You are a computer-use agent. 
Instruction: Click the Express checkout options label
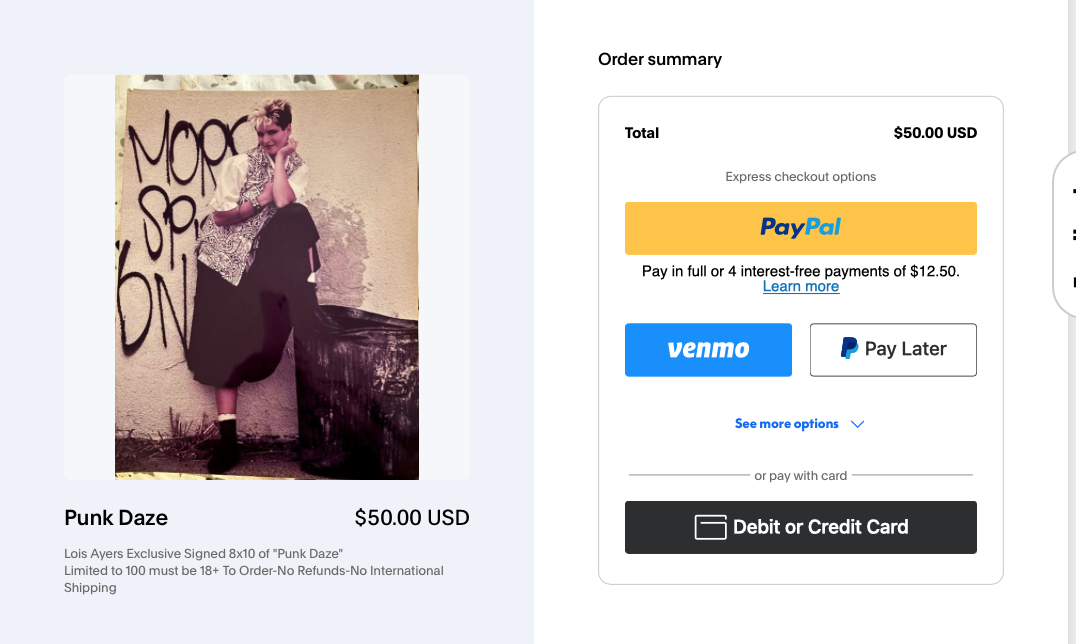[x=800, y=176]
